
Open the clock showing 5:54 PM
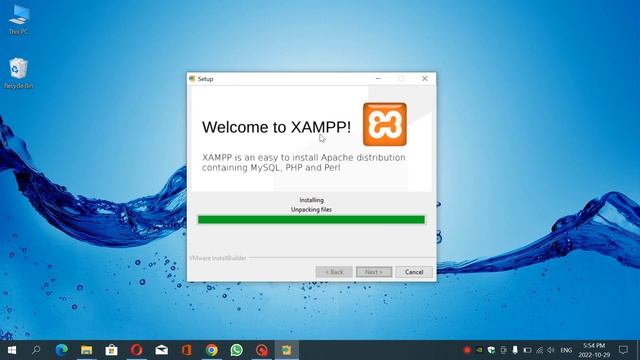click(x=594, y=350)
